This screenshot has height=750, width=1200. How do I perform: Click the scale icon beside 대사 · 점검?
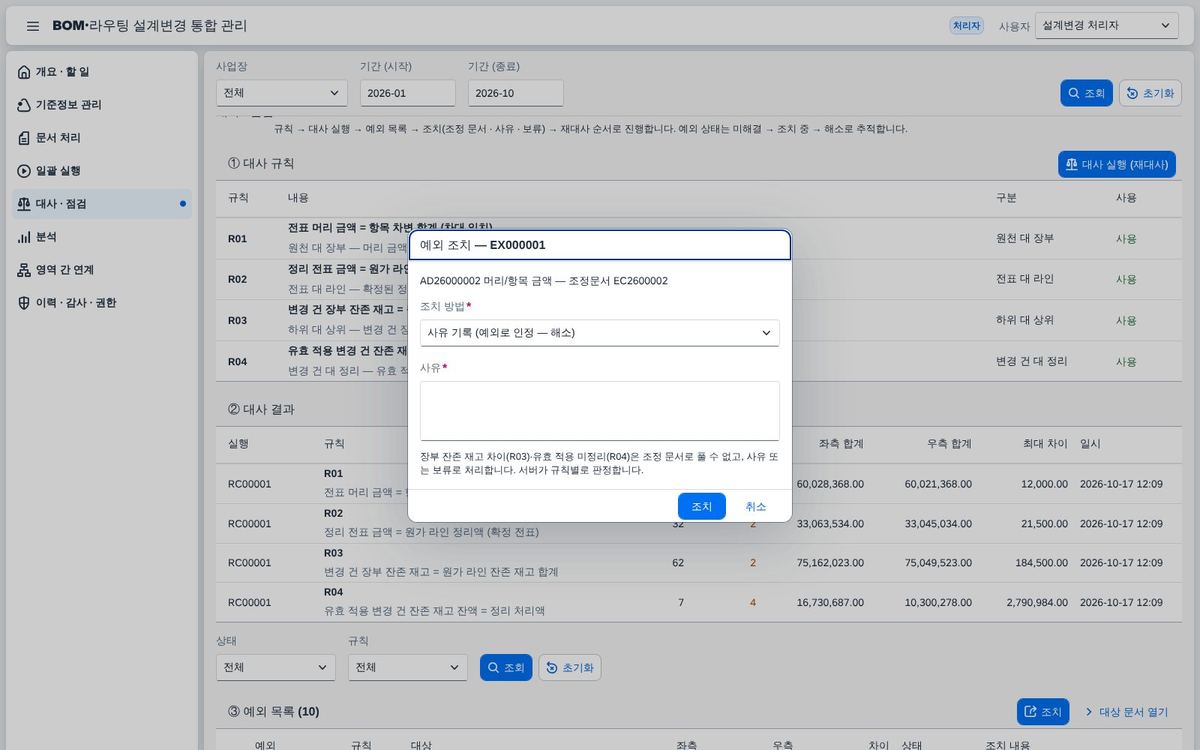pos(24,204)
